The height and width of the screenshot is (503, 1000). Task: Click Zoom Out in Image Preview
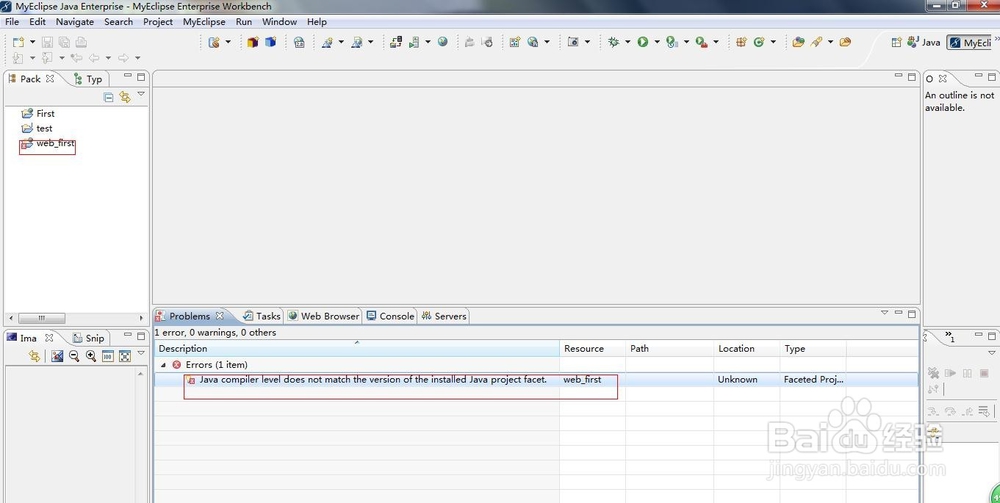(x=74, y=356)
